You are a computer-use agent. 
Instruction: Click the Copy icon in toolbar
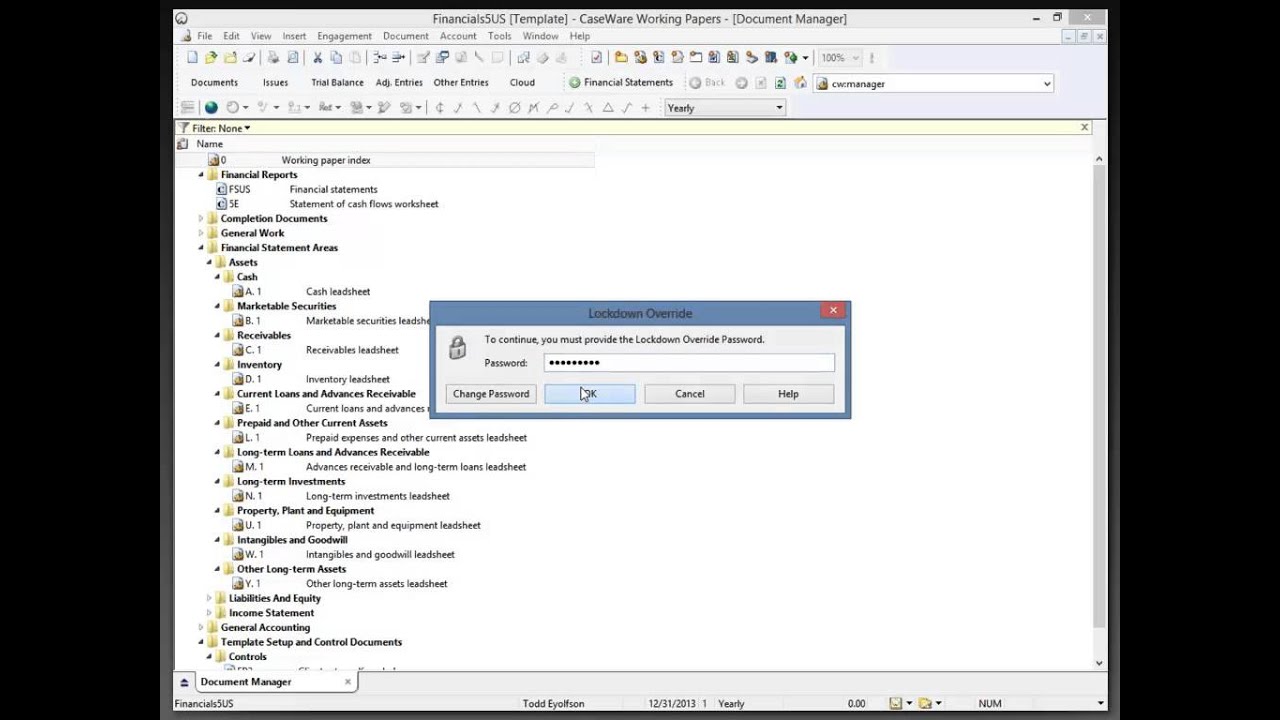click(x=336, y=58)
